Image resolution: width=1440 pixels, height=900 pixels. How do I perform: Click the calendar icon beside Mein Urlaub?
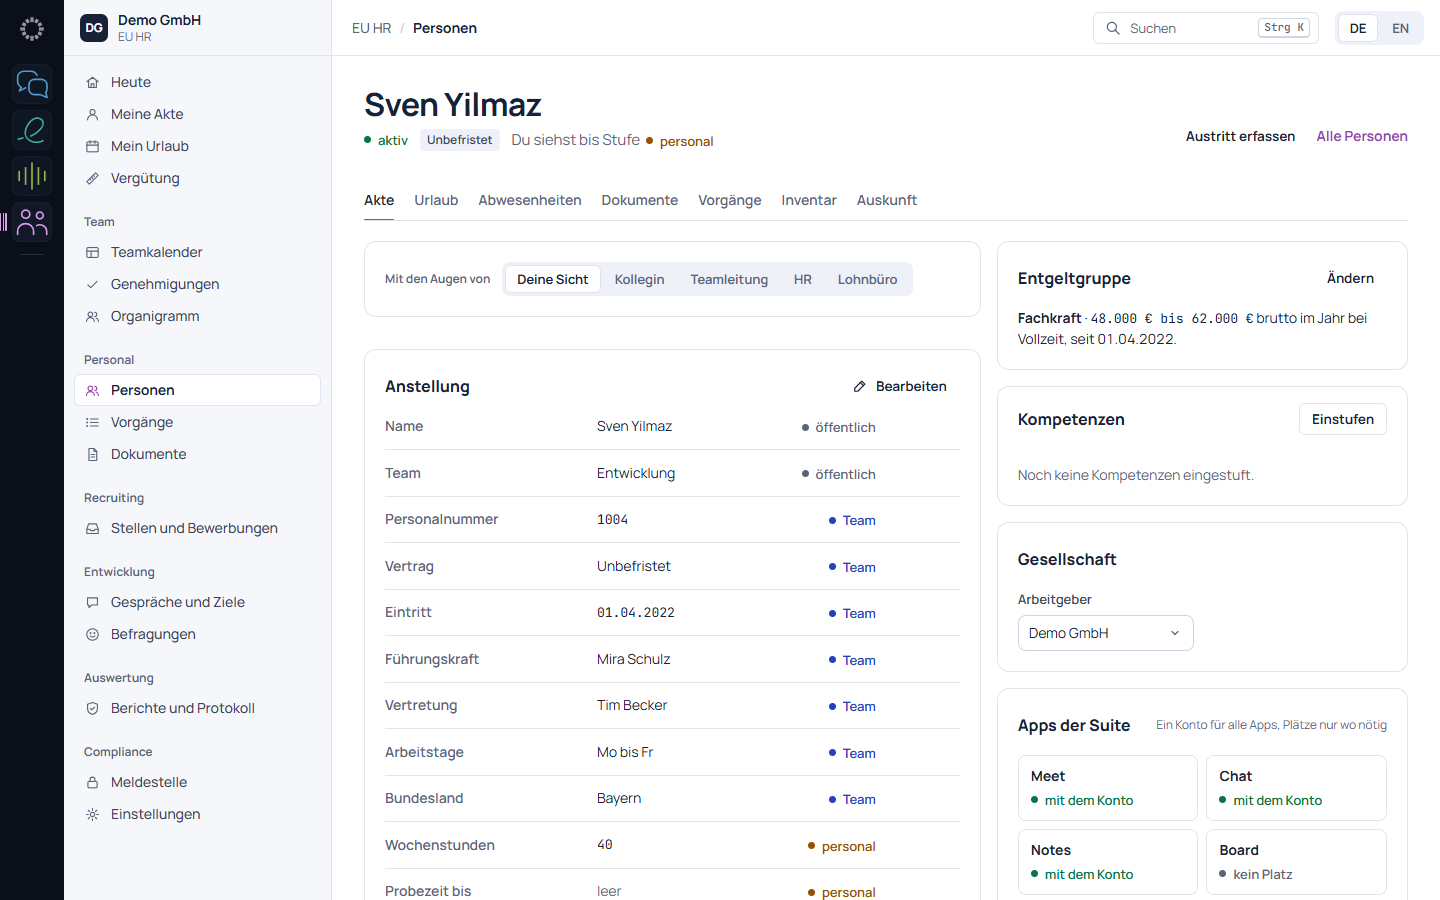(x=92, y=147)
